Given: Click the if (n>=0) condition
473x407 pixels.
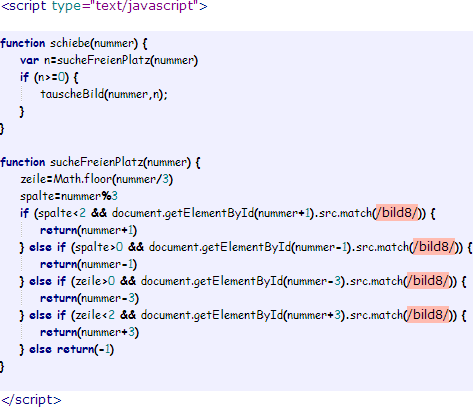Looking at the screenshot, I should coord(49,77).
